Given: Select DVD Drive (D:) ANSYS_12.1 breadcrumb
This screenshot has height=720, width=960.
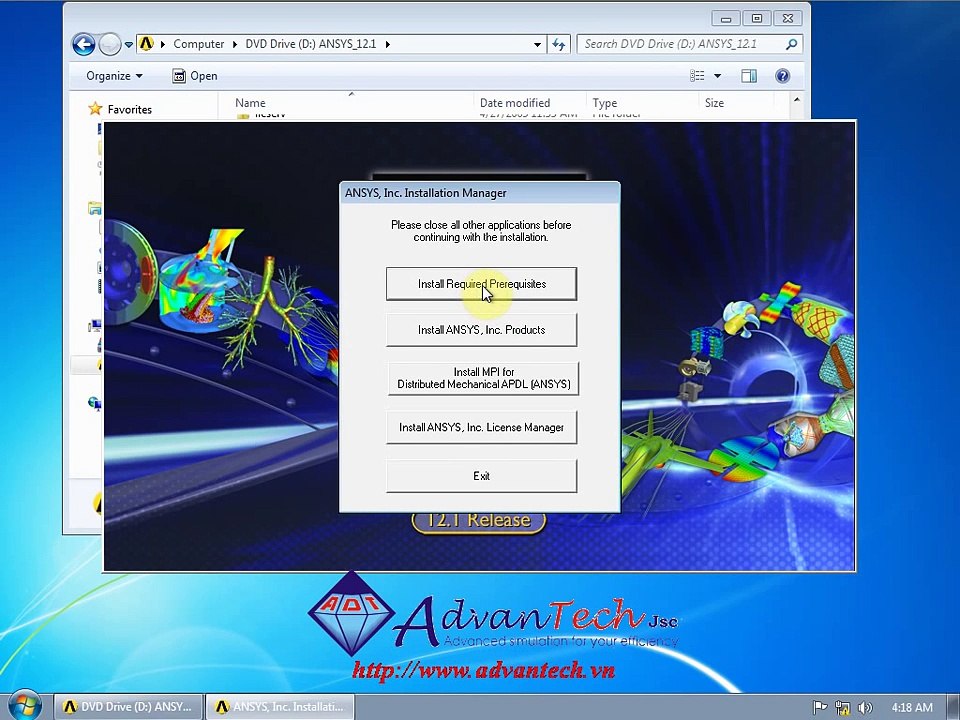Looking at the screenshot, I should [310, 43].
